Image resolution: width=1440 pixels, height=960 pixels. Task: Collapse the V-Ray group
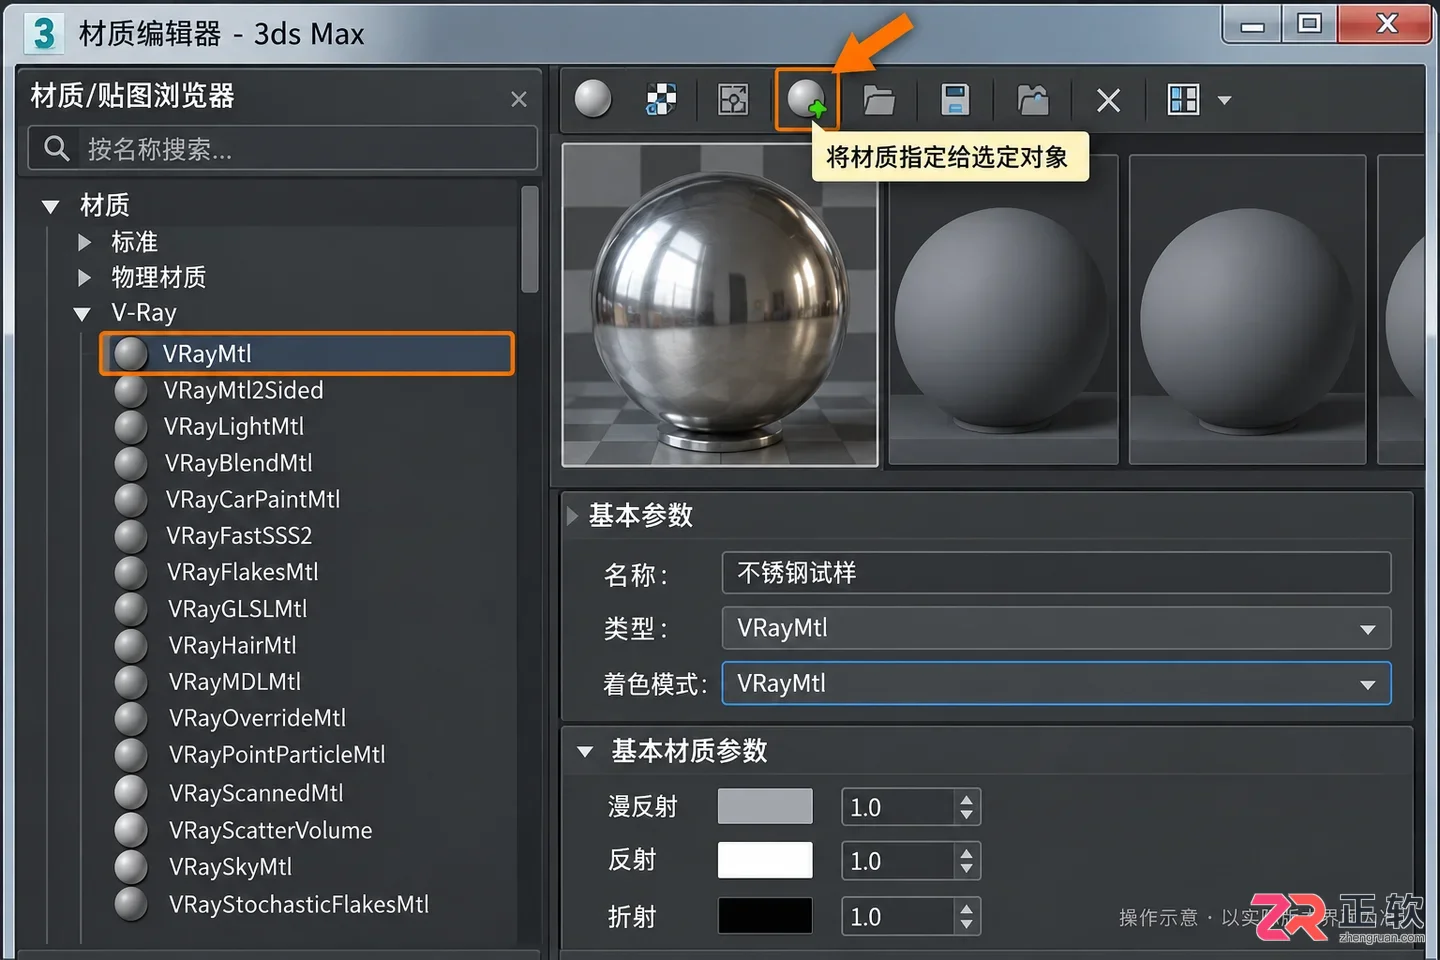click(x=82, y=314)
